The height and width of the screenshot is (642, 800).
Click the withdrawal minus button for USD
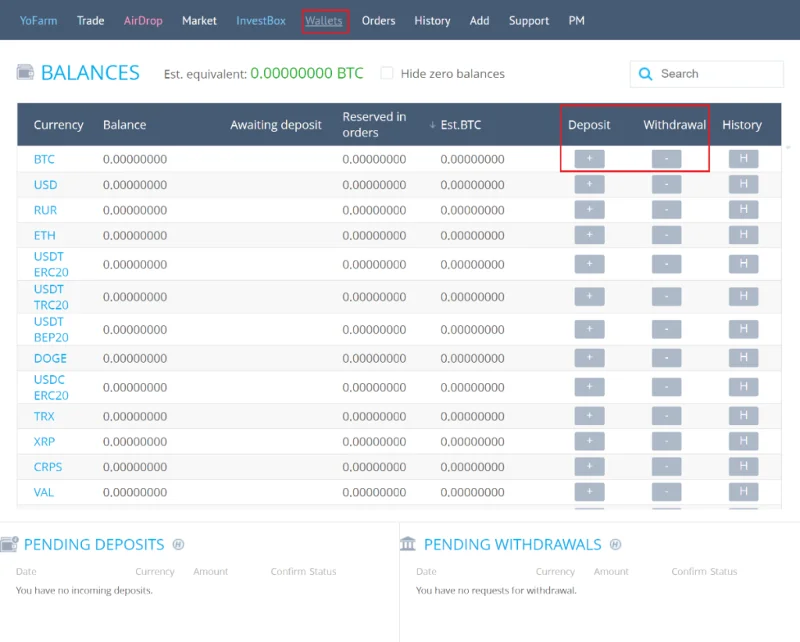click(666, 184)
